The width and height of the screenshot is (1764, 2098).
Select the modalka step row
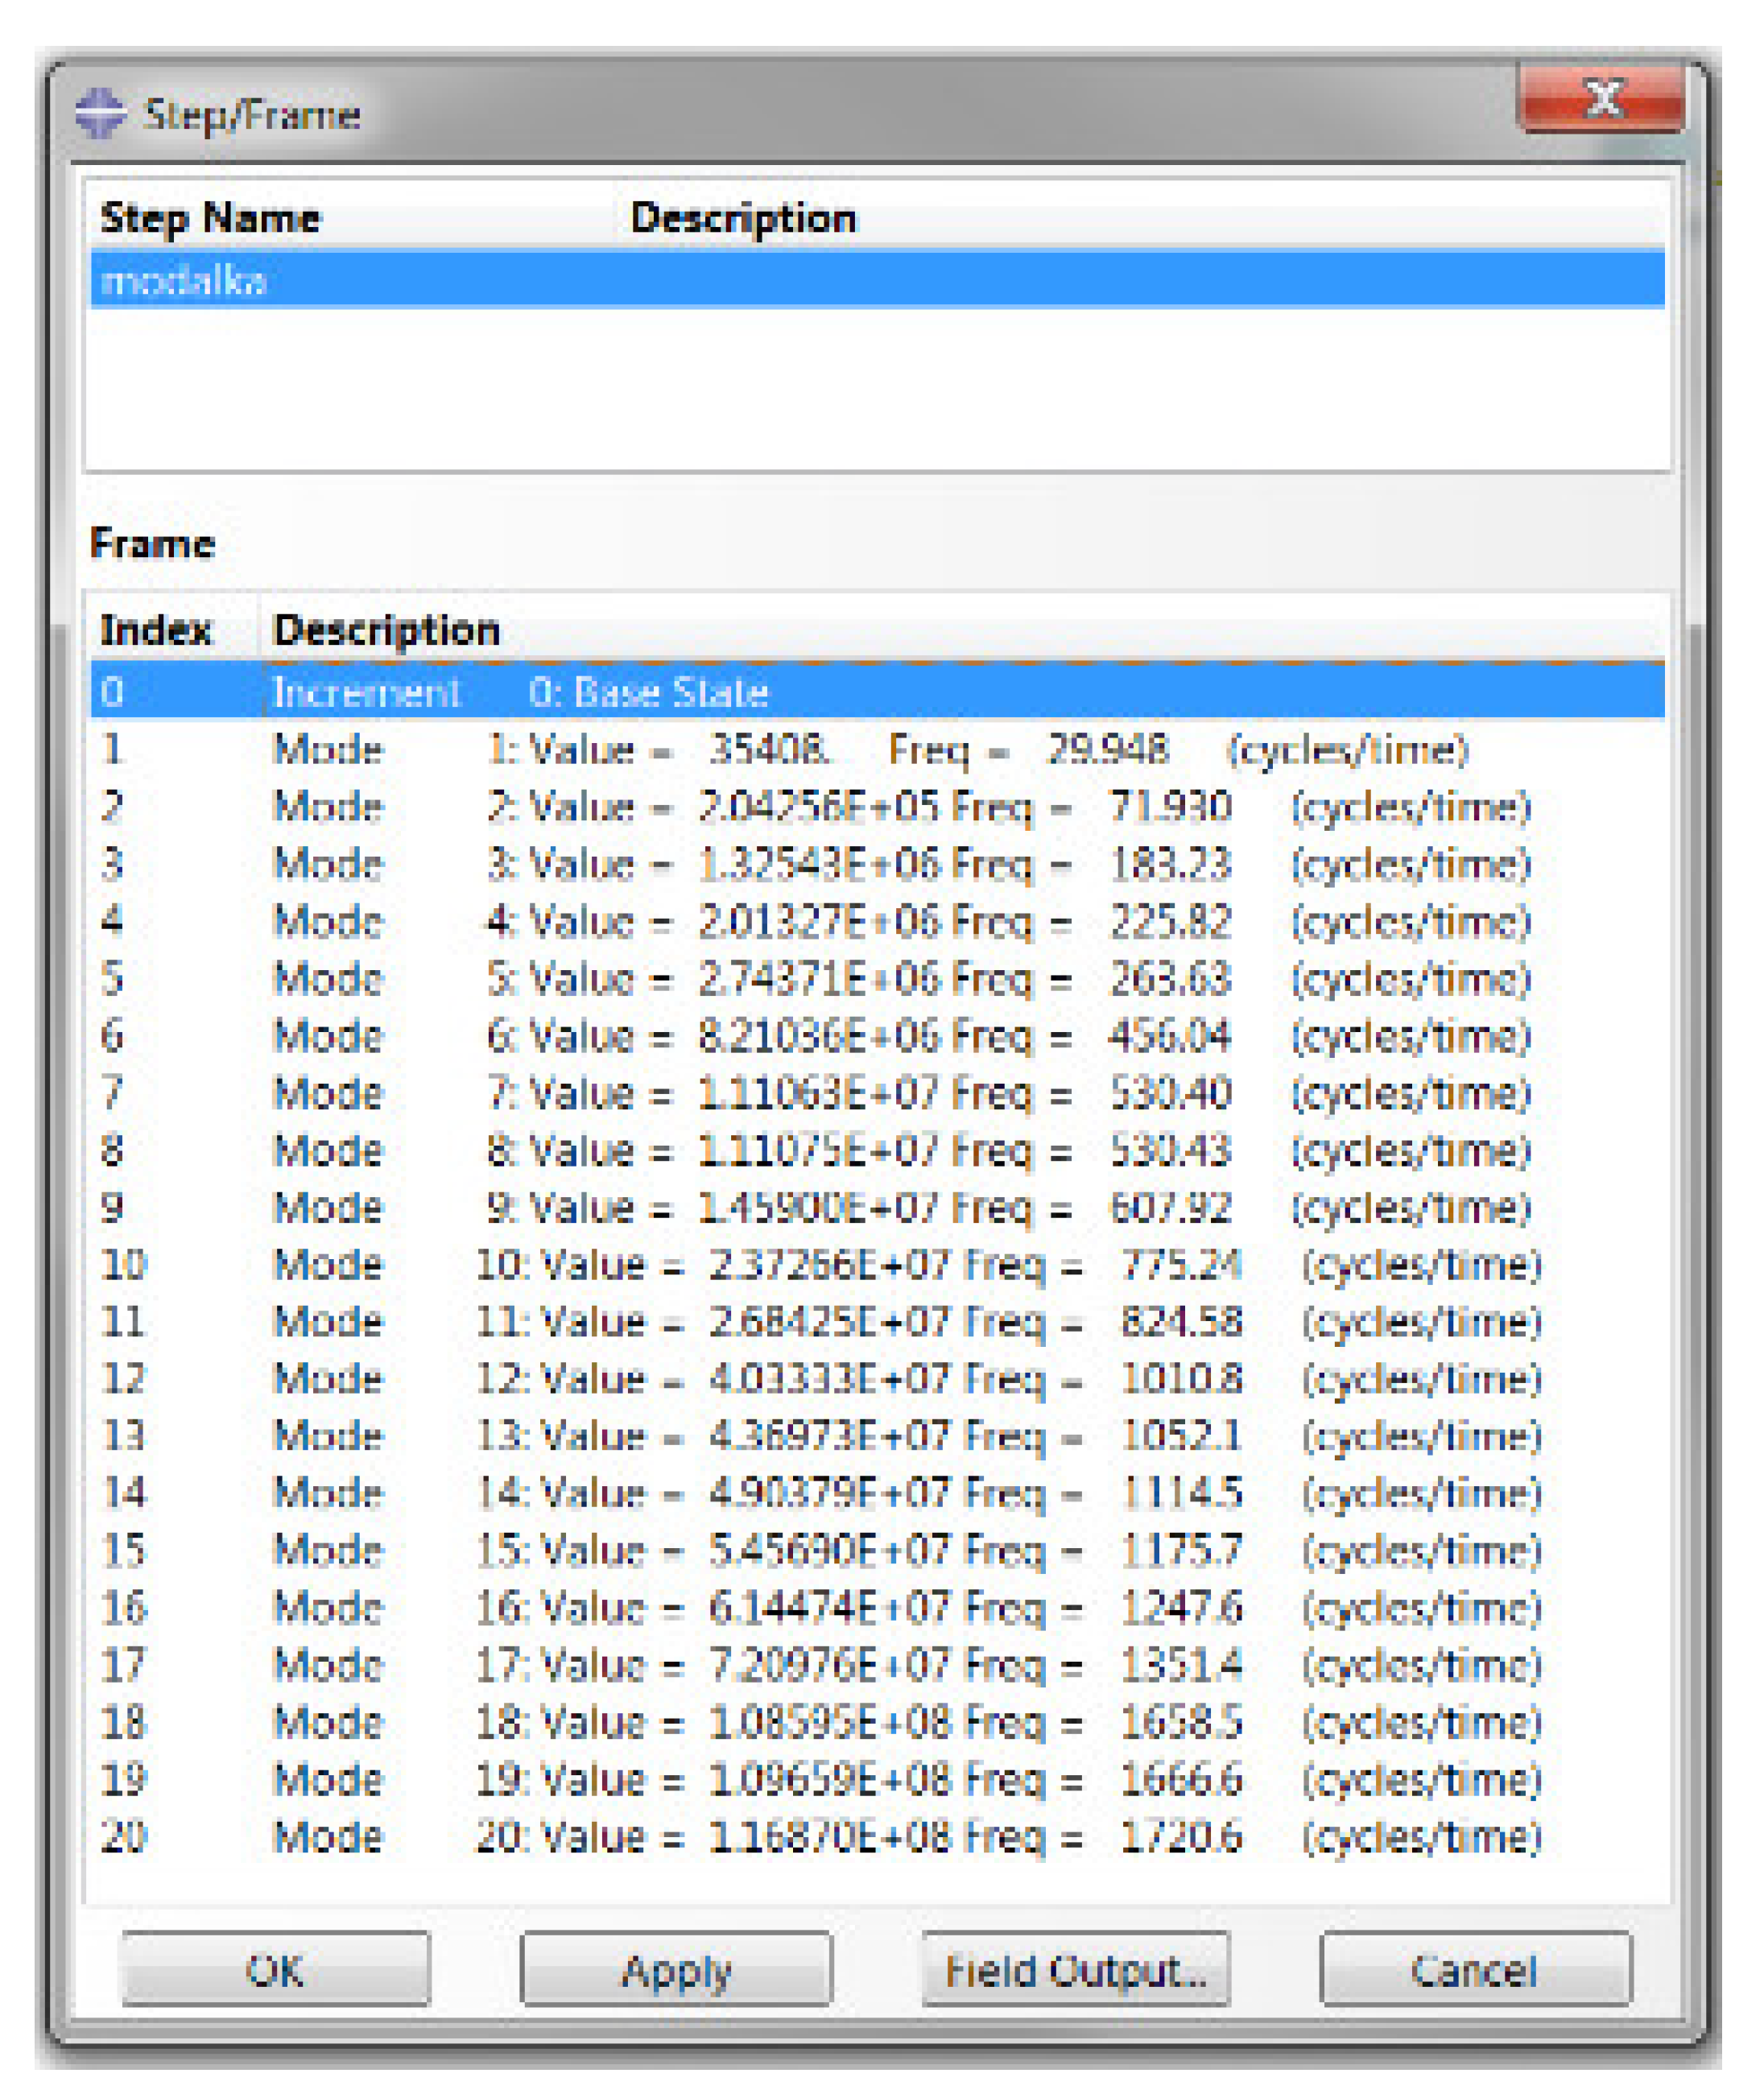(x=876, y=280)
